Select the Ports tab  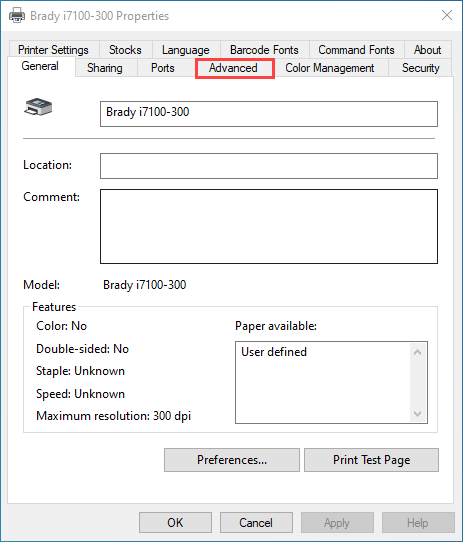coord(163,68)
